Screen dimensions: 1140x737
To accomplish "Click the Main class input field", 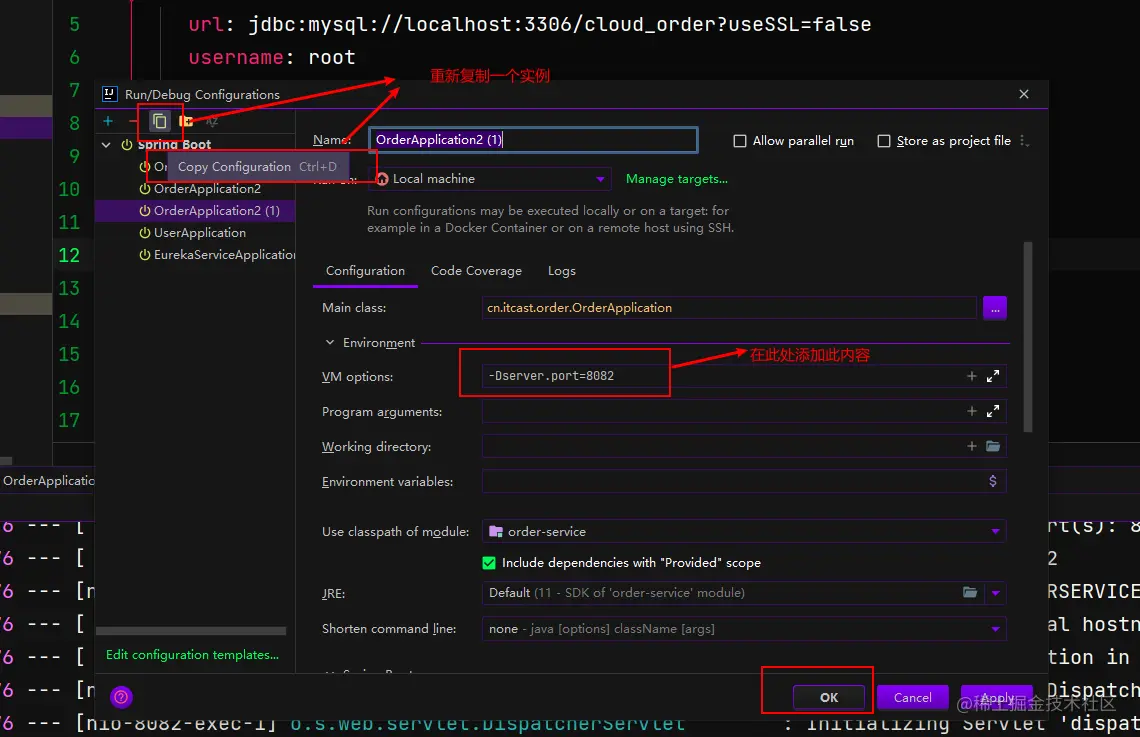I will [728, 308].
